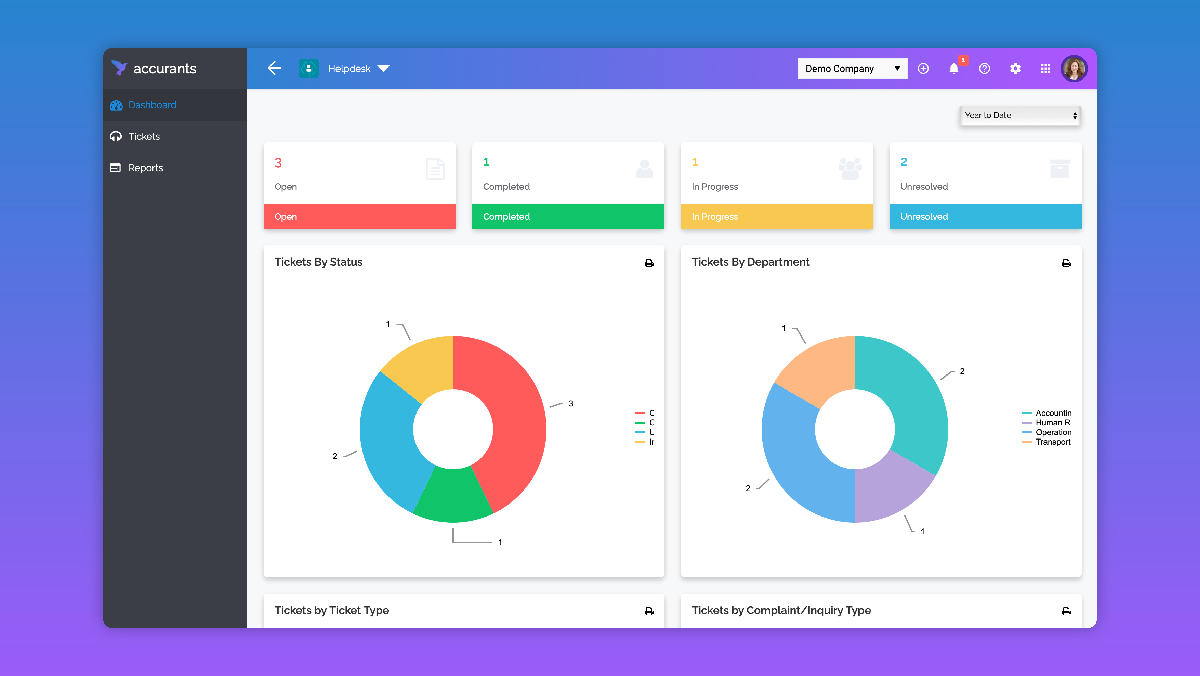Image resolution: width=1200 pixels, height=676 pixels.
Task: Click the circled plus add icon
Action: coord(923,68)
